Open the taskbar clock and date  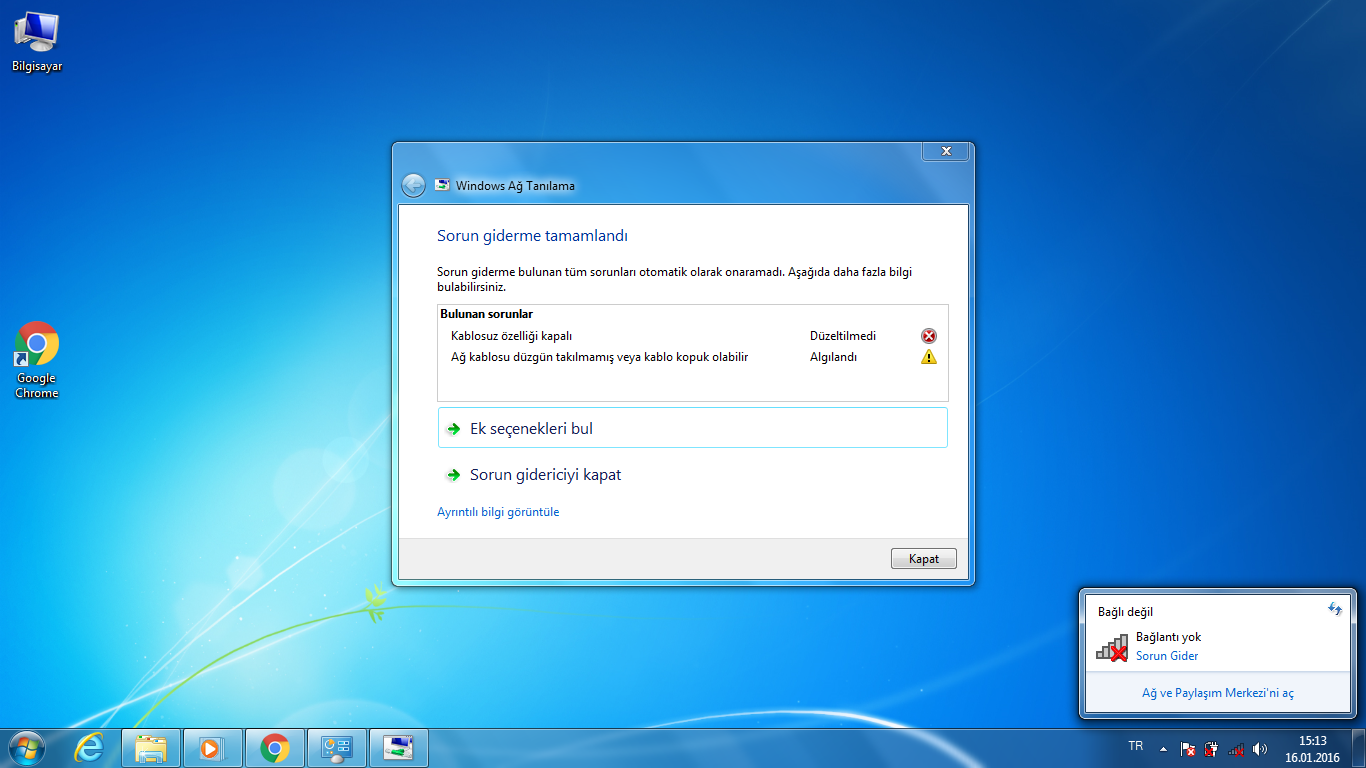click(x=1312, y=749)
